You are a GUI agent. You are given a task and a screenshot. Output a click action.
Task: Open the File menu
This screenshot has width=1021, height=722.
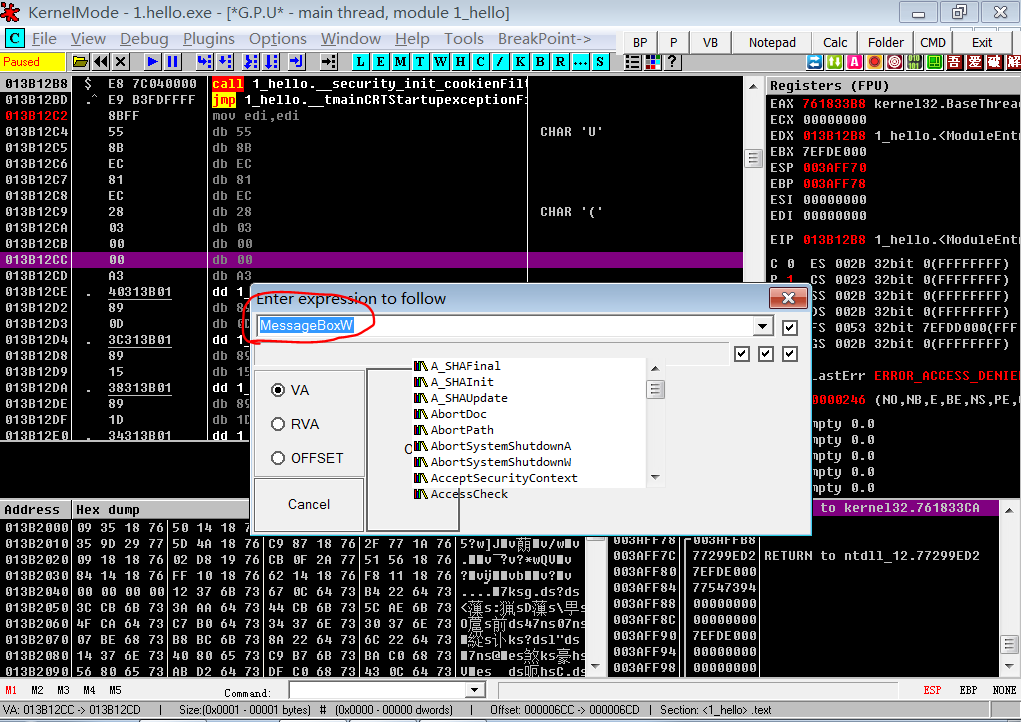[x=44, y=39]
